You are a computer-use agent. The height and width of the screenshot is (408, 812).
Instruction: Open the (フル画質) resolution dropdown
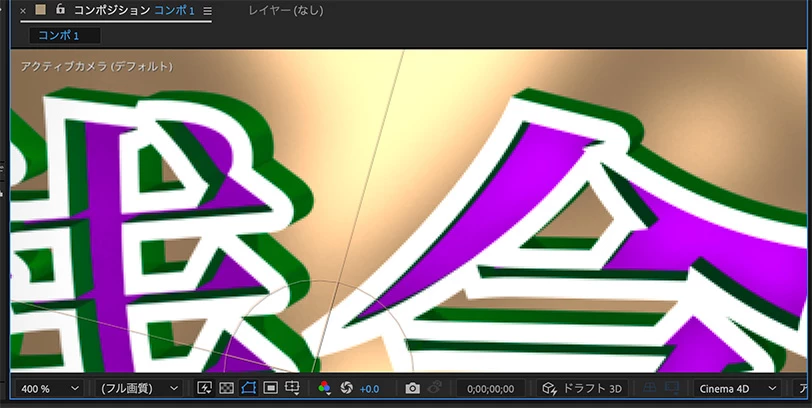[x=138, y=388]
